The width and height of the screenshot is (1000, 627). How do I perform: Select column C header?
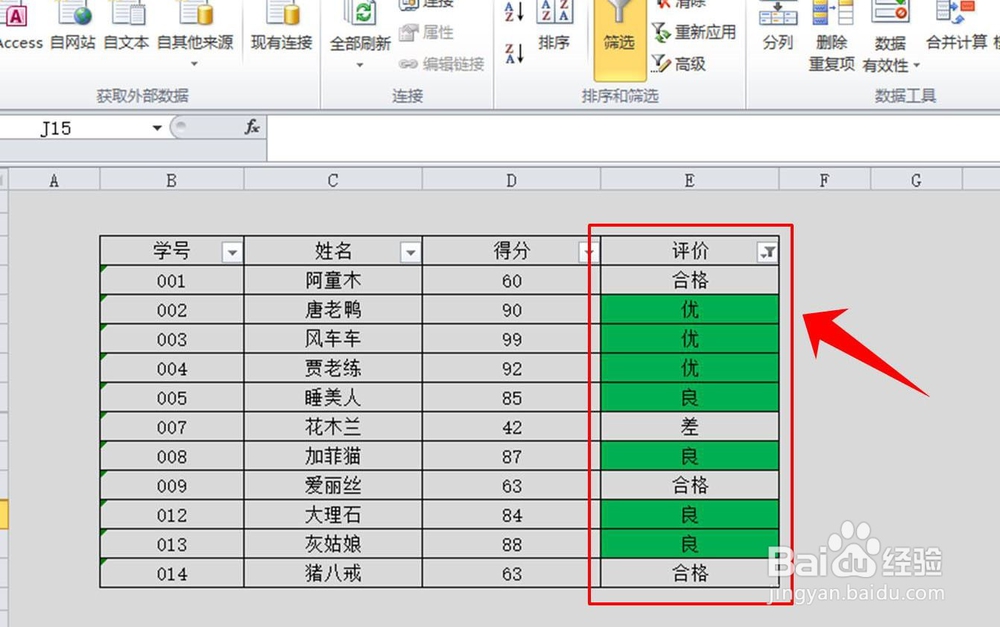tap(333, 181)
